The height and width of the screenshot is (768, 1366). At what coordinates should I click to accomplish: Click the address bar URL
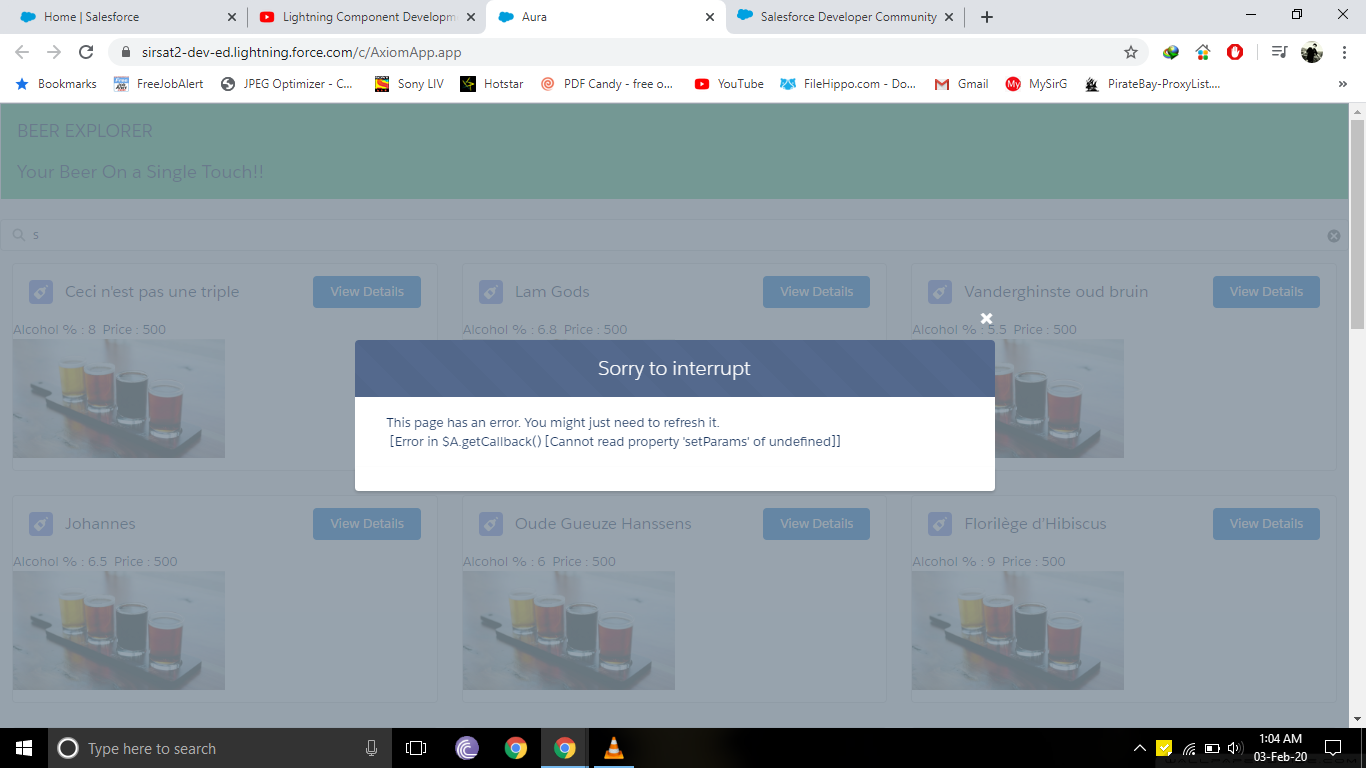[301, 52]
